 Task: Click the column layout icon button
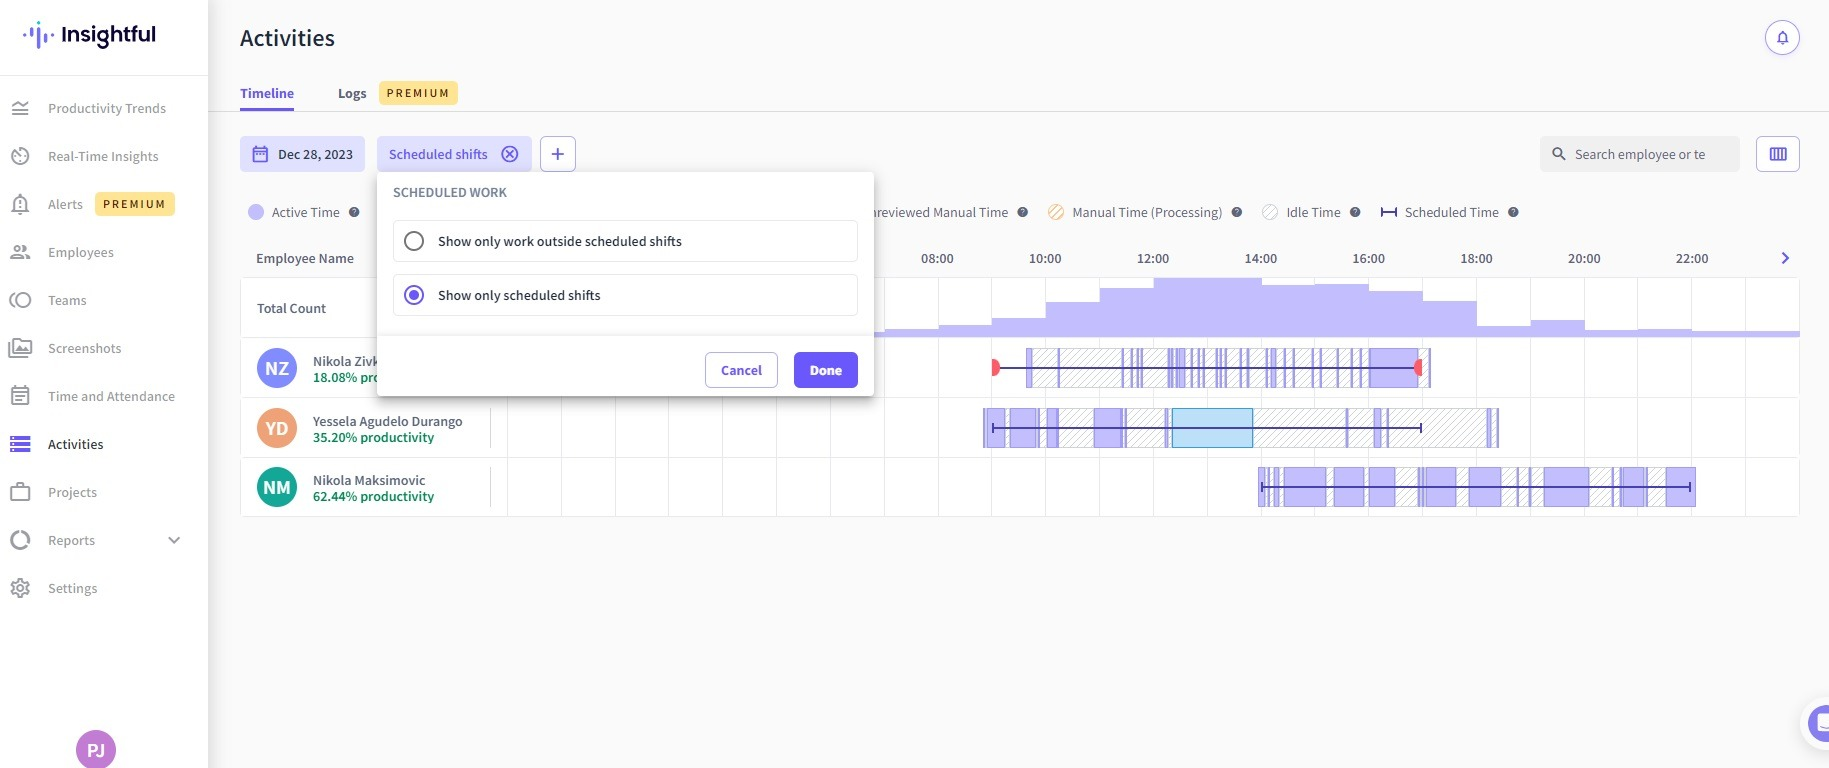click(1778, 154)
